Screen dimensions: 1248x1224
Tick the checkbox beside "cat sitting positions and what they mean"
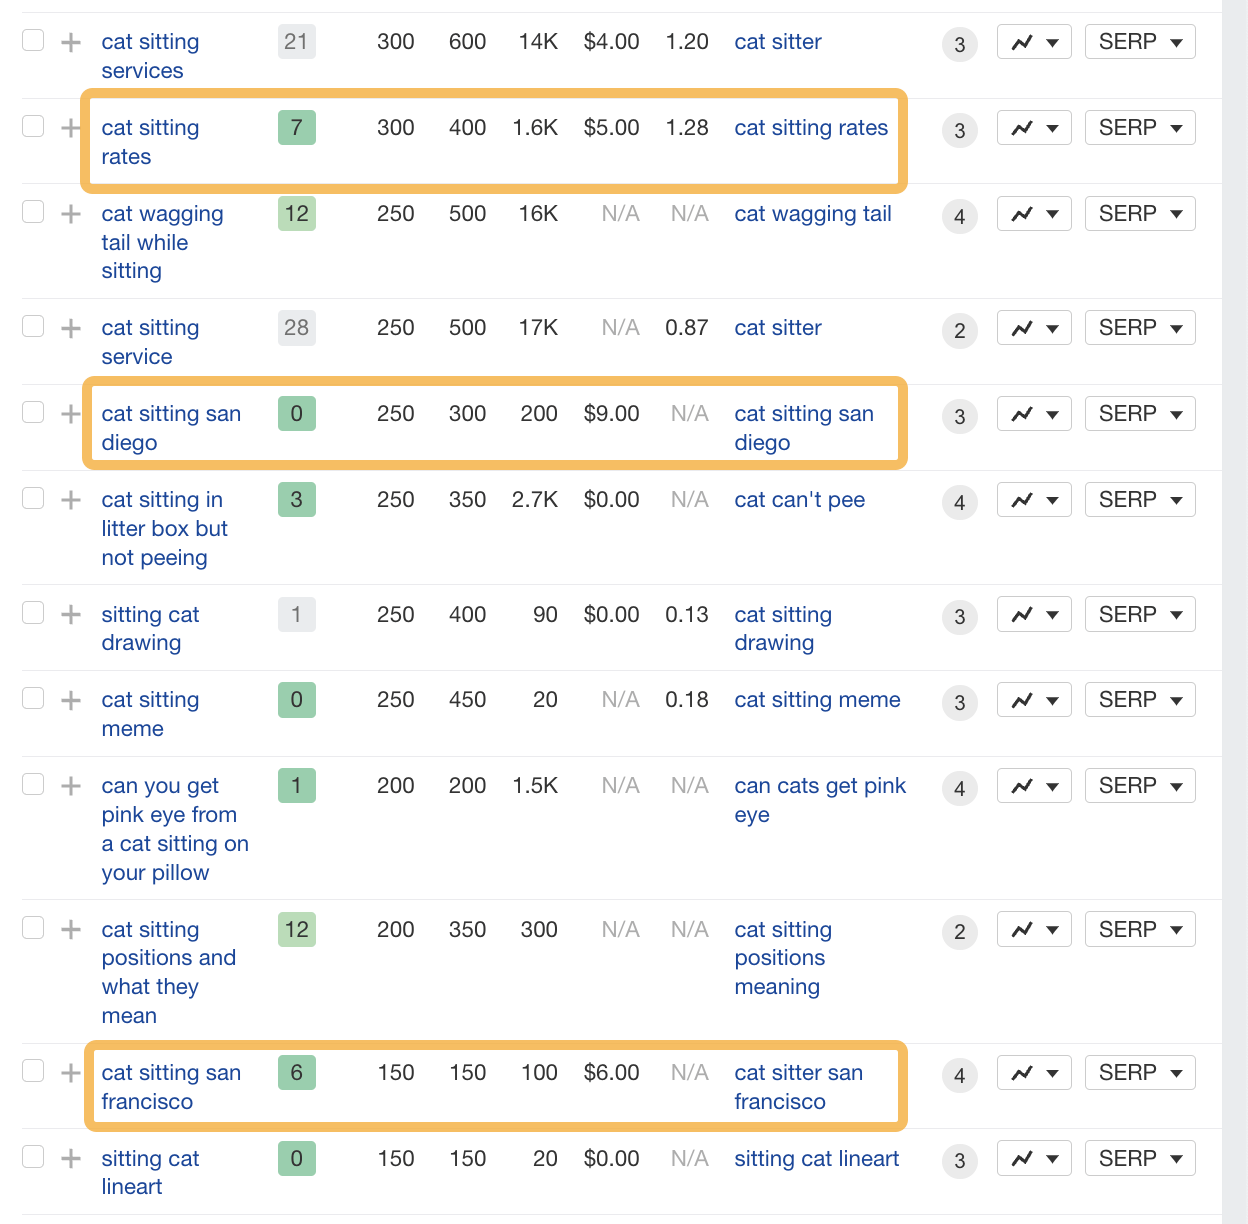point(33,928)
